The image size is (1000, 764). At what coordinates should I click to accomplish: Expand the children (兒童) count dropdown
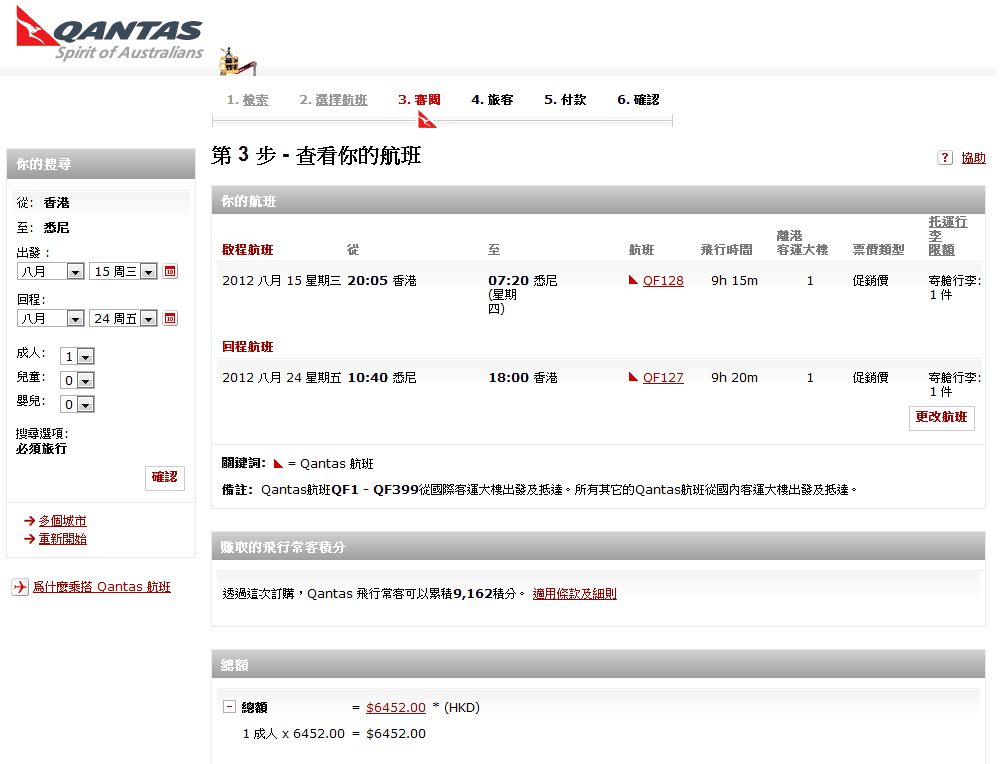pos(77,380)
